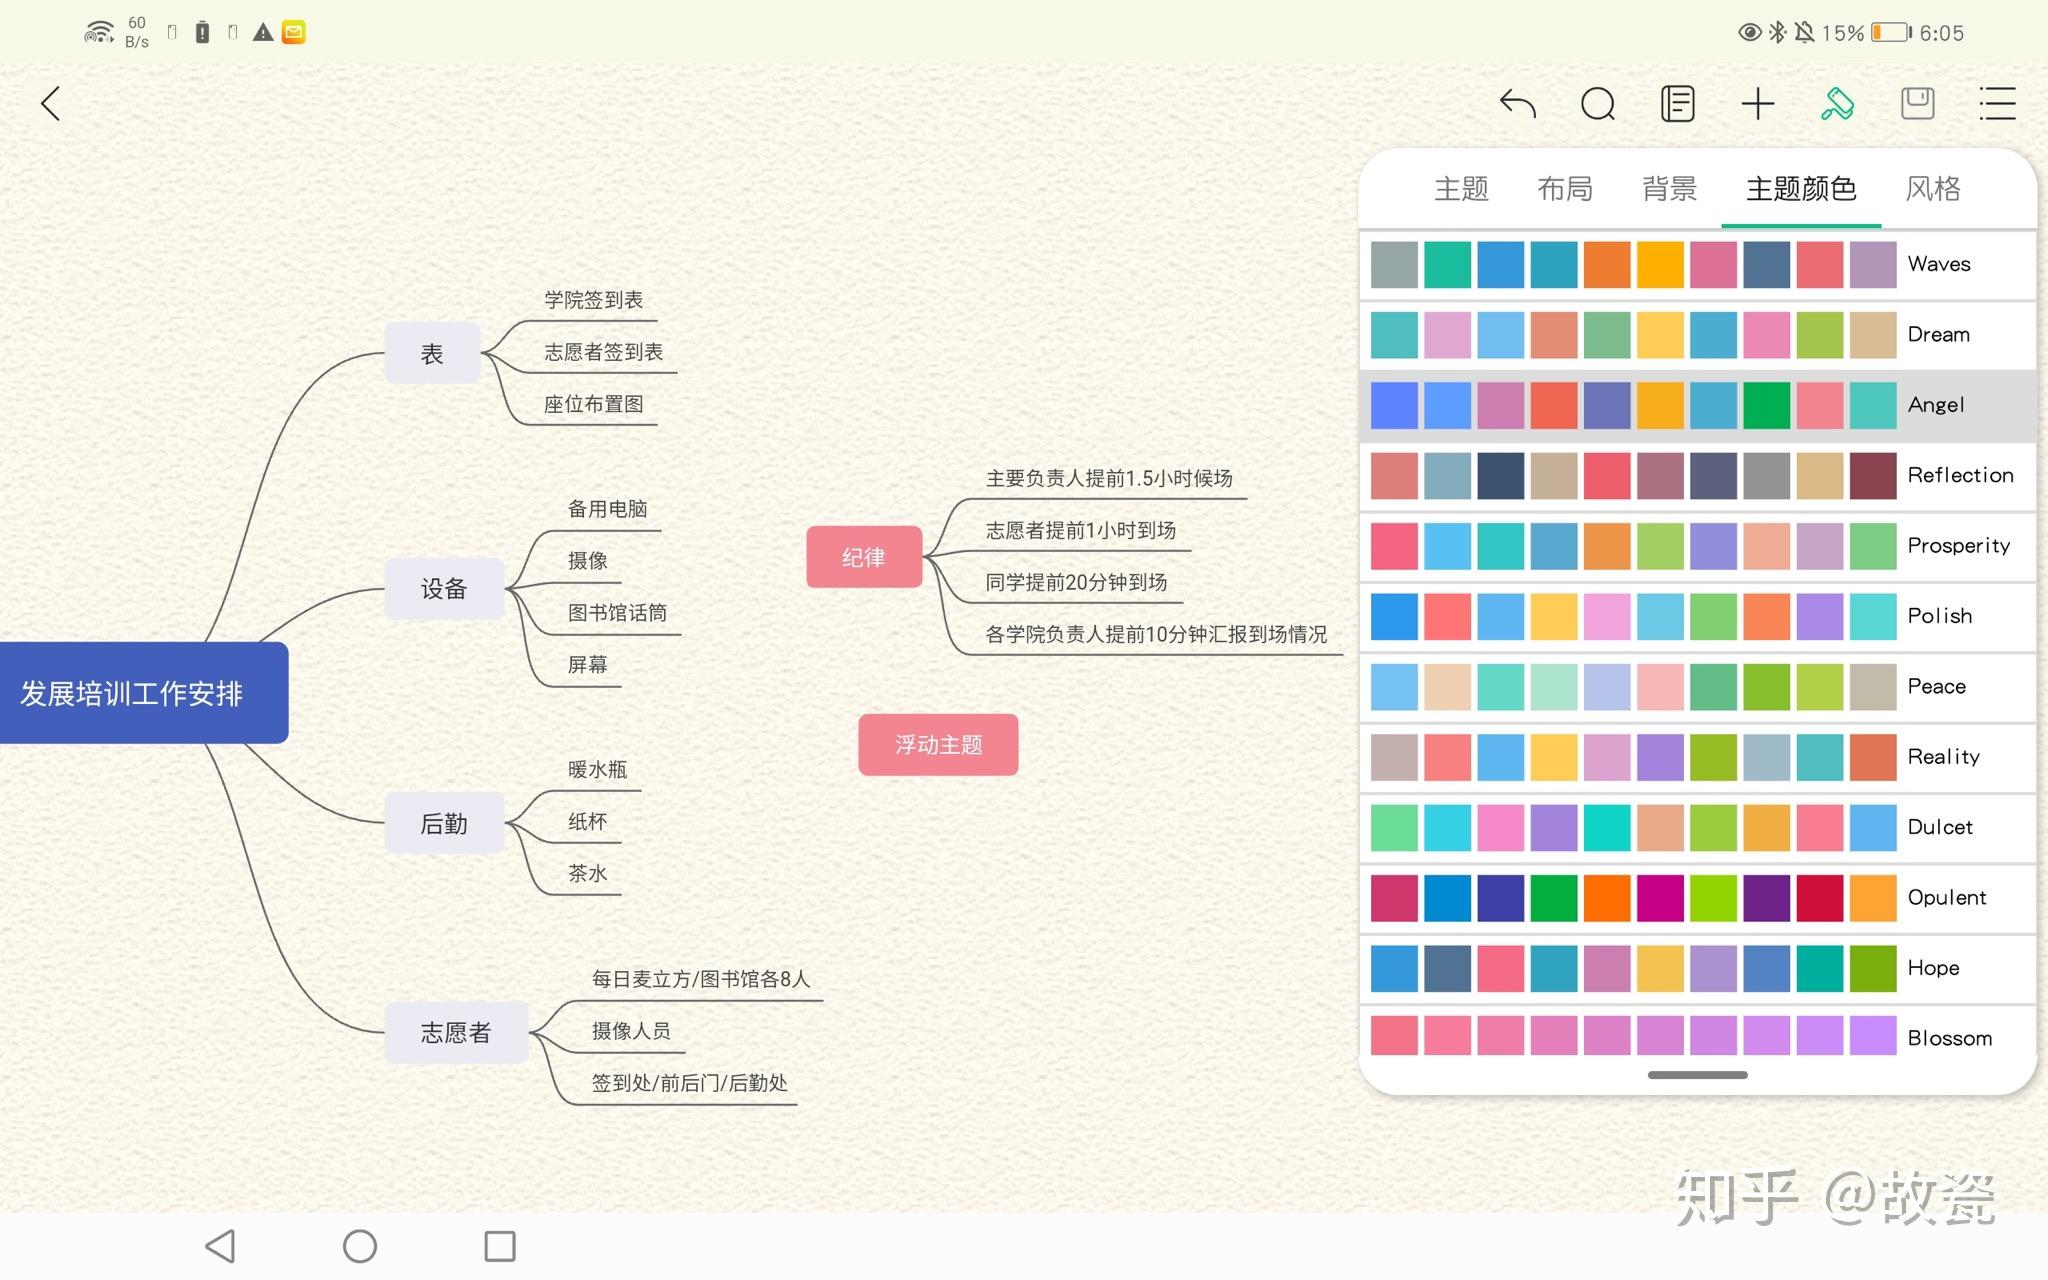Select the pink 纪律 node

coord(864,557)
